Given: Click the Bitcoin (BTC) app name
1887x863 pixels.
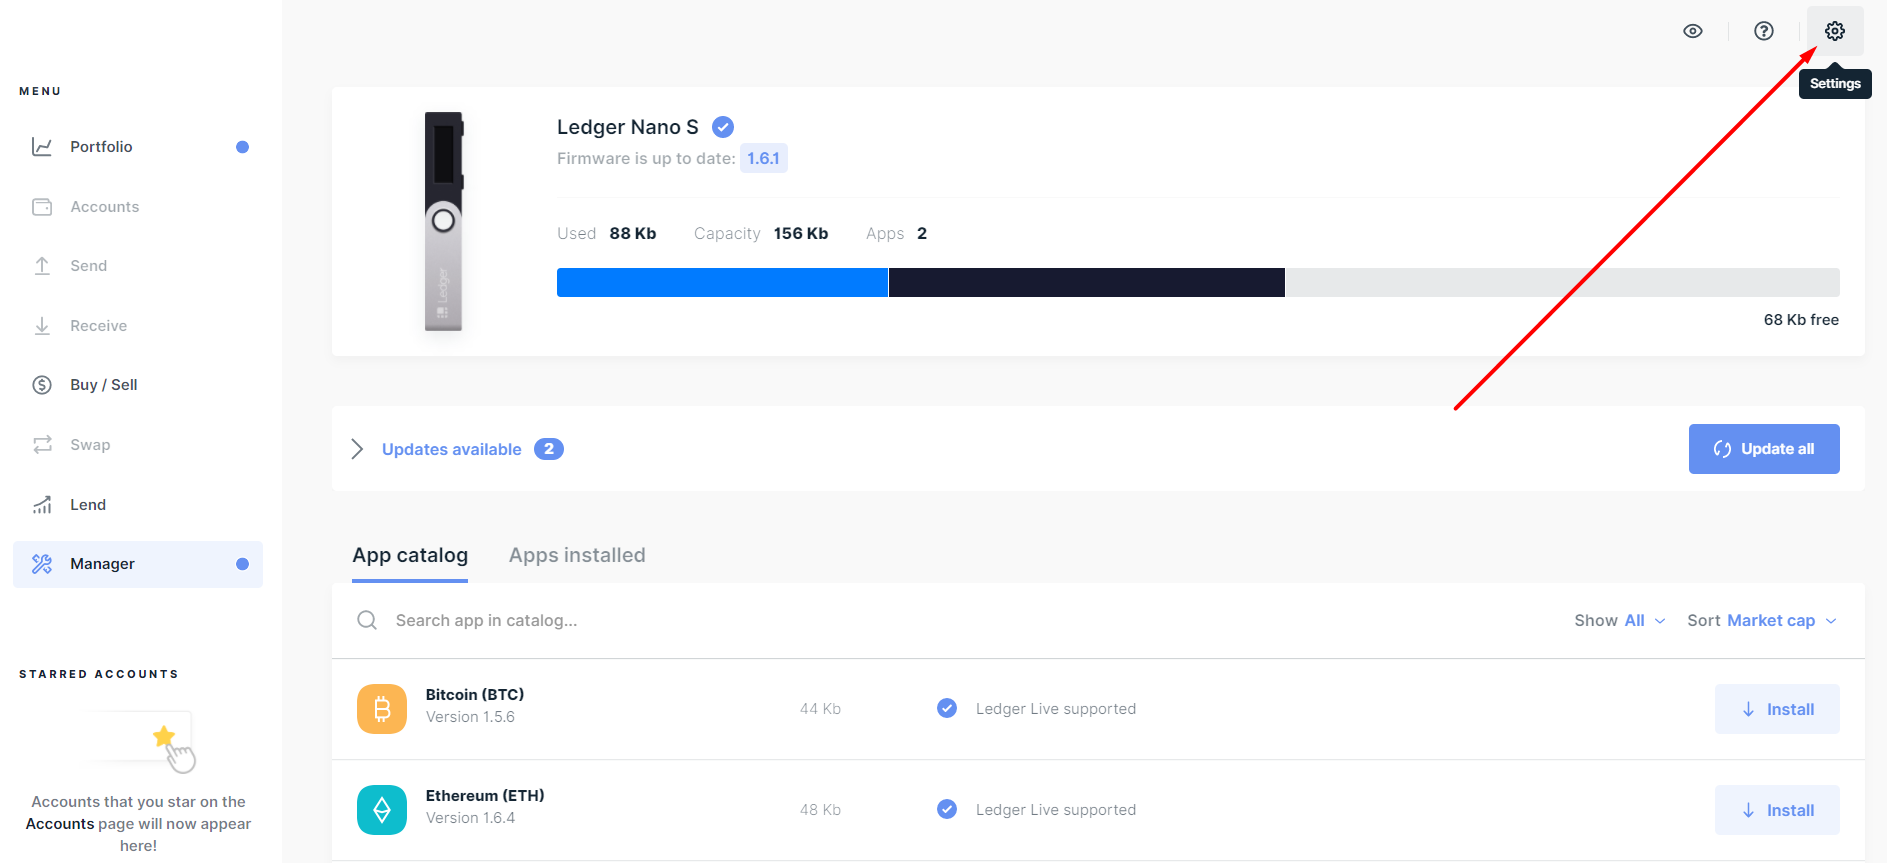Looking at the screenshot, I should click(x=475, y=694).
